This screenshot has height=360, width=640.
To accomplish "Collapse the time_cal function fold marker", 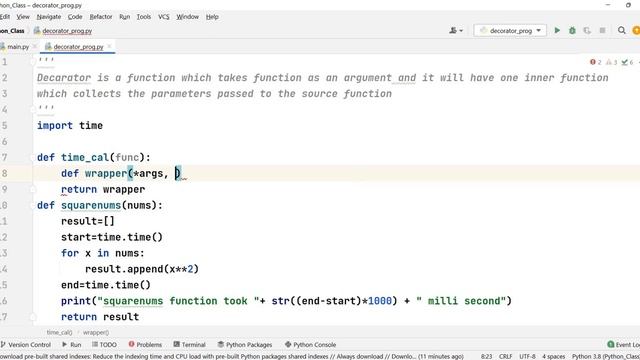I will coord(33,158).
